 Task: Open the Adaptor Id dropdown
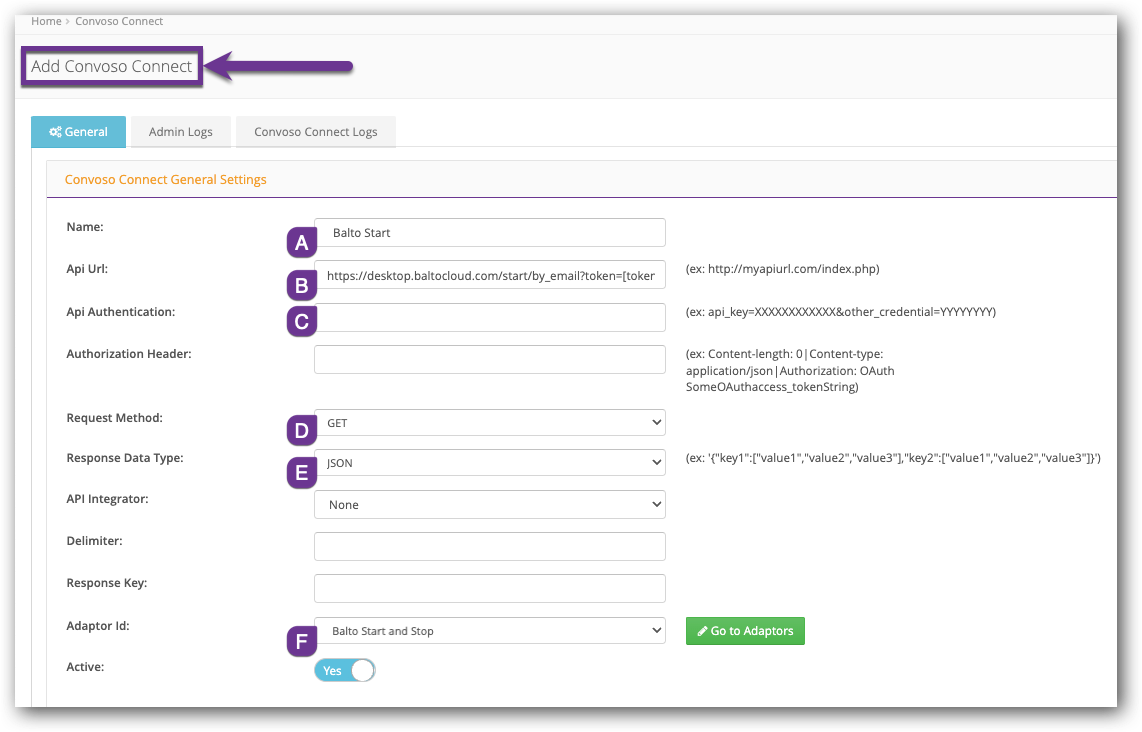[x=489, y=631]
